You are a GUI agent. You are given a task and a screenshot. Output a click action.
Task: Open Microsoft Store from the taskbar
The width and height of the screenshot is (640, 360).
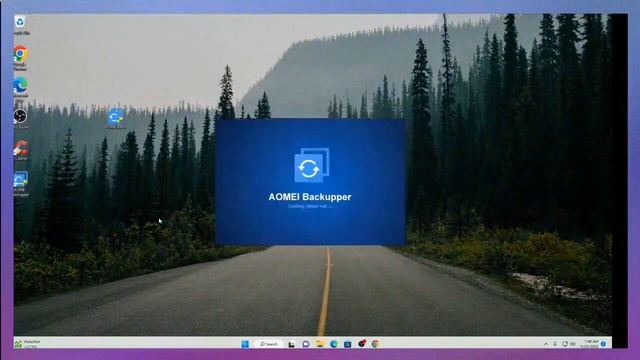pyautogui.click(x=347, y=344)
